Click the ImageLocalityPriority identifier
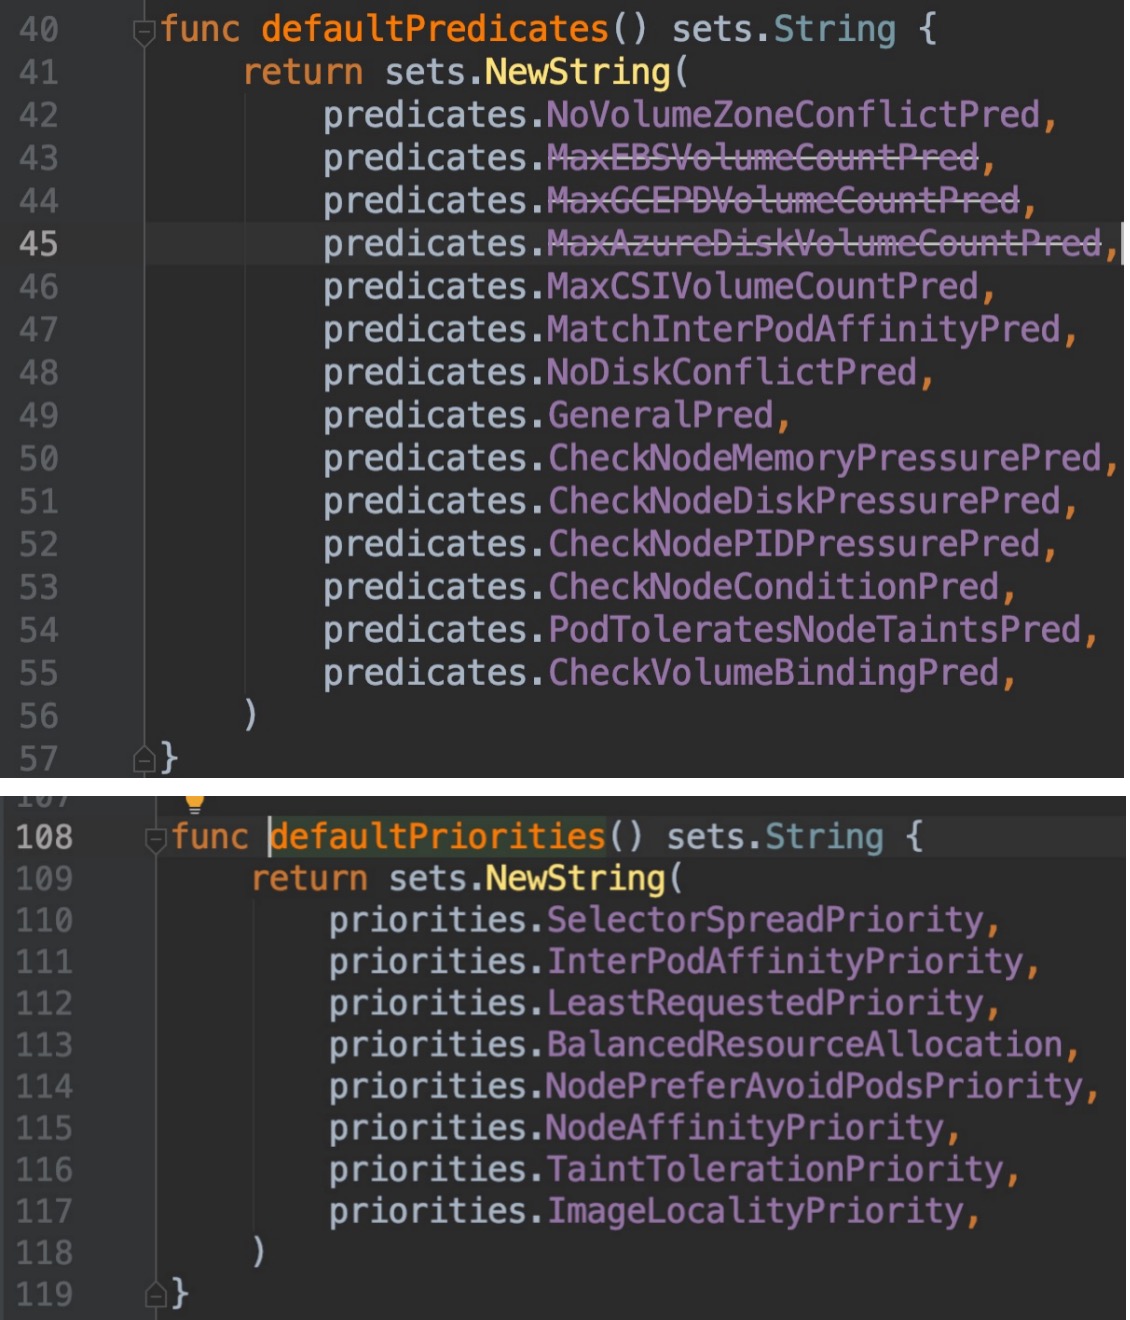The image size is (1130, 1320). 755,1212
